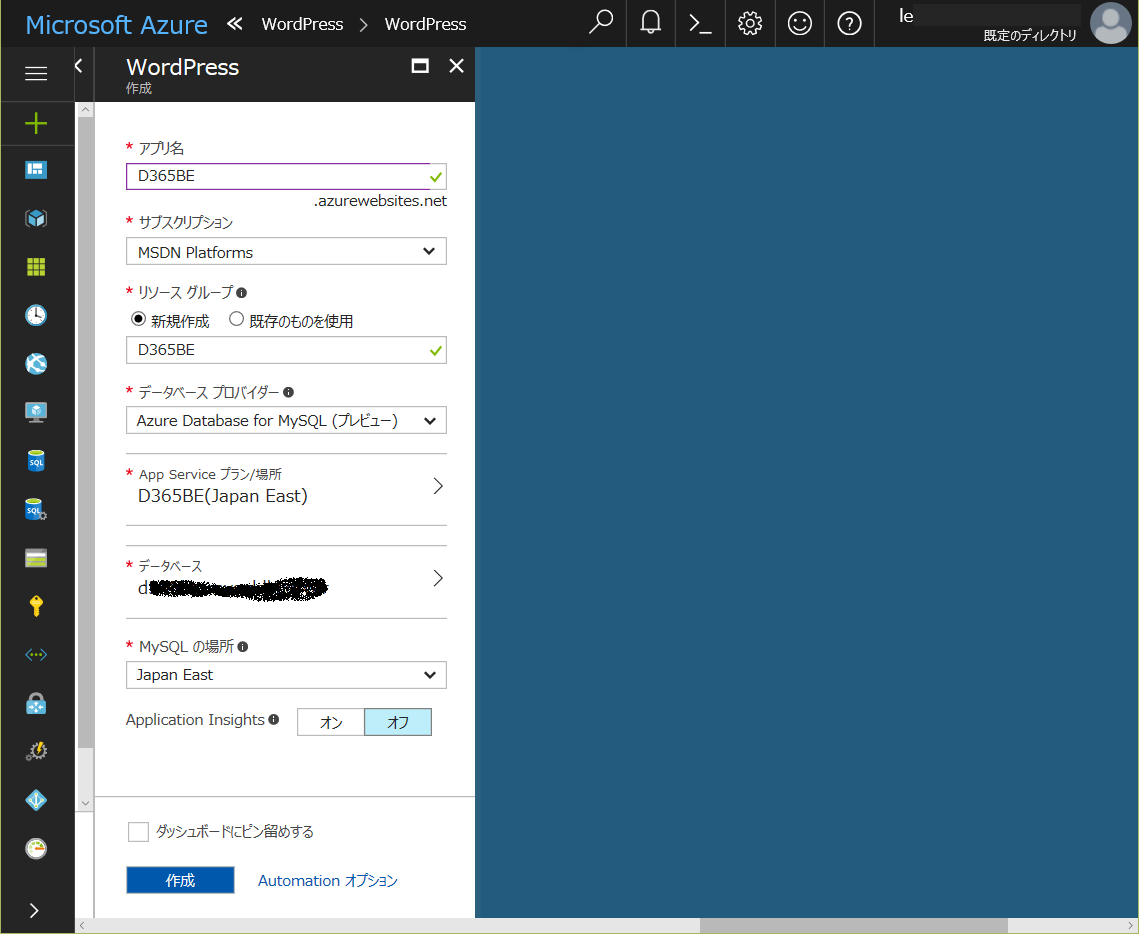The width and height of the screenshot is (1139, 934).
Task: Open Virtual machines monitor icon
Action: point(36,412)
